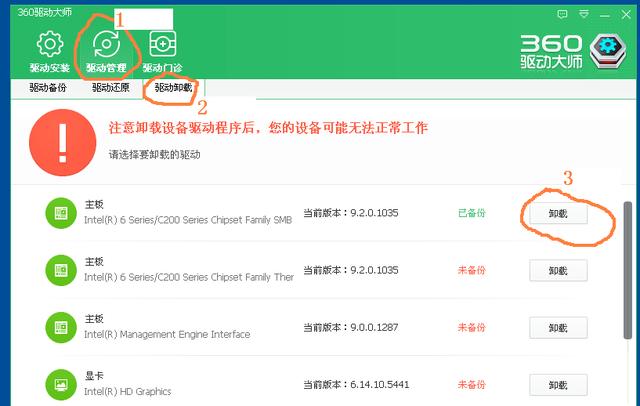Switch to the 驱动还原 tab
Screen dimensions: 640x406
[111, 88]
